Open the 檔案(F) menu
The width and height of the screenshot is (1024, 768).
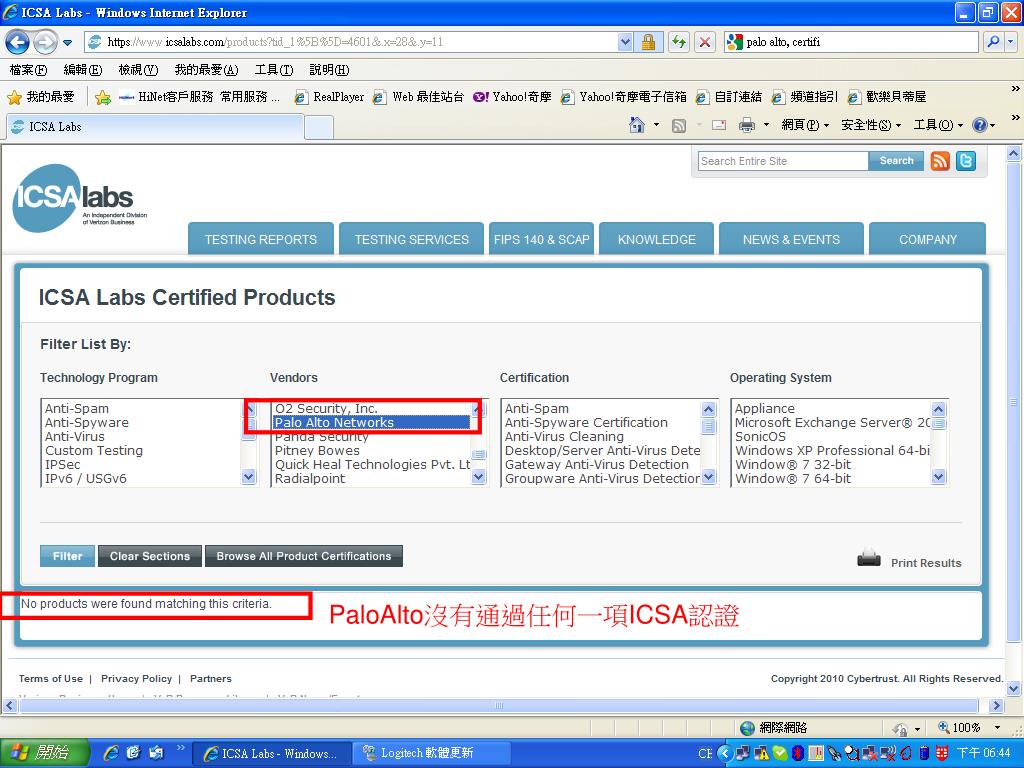[28, 69]
